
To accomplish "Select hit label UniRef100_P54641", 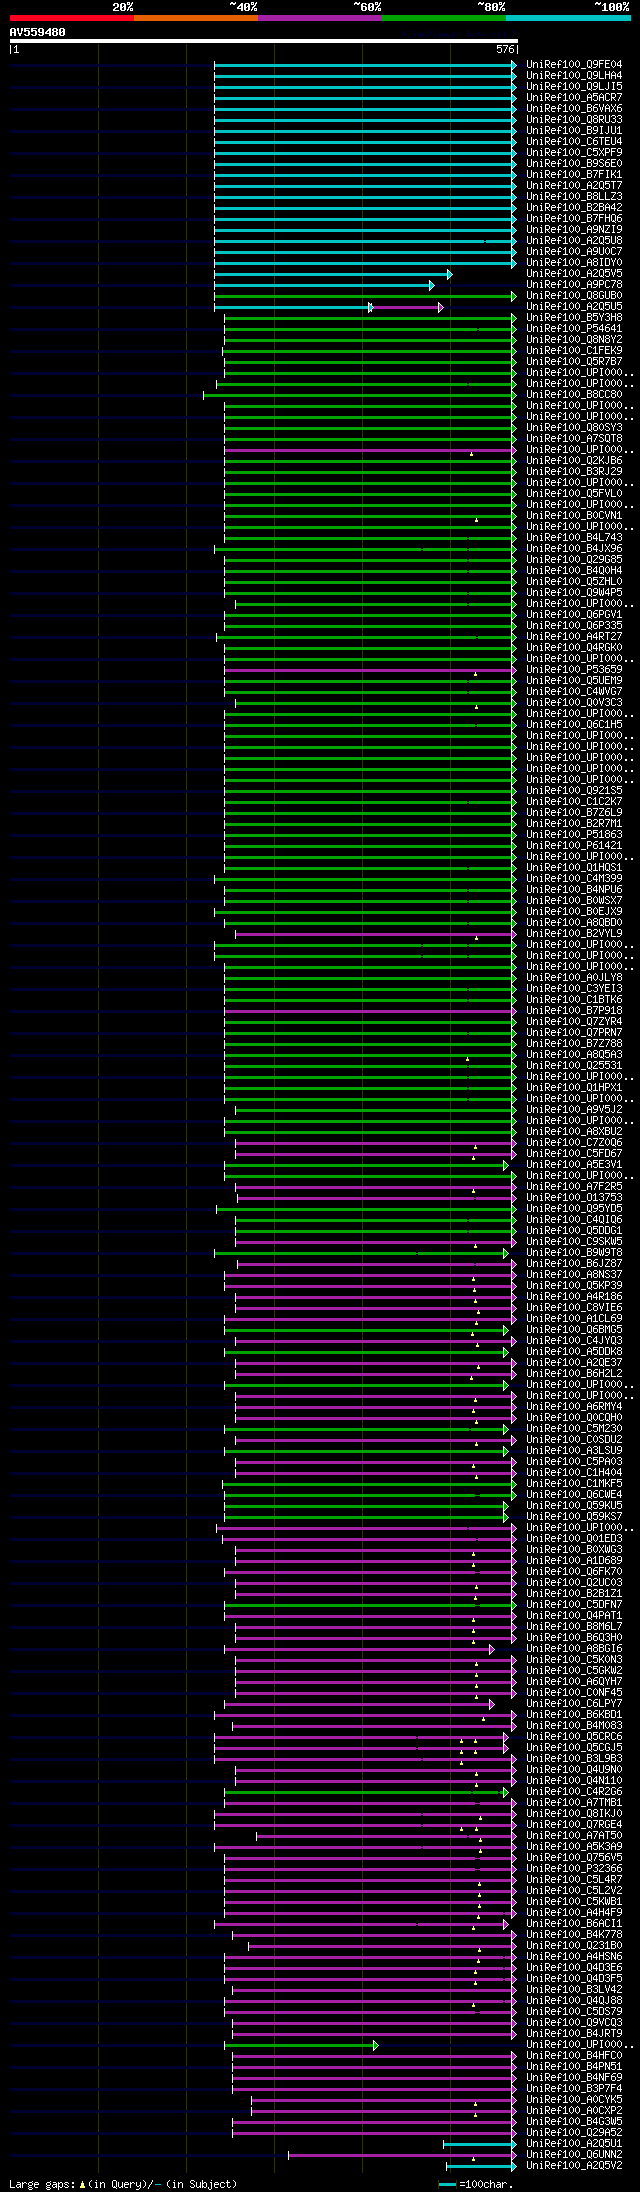I will click(x=574, y=329).
